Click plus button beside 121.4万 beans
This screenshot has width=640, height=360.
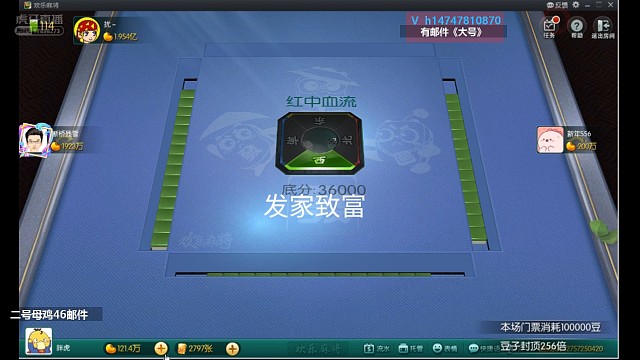161,349
